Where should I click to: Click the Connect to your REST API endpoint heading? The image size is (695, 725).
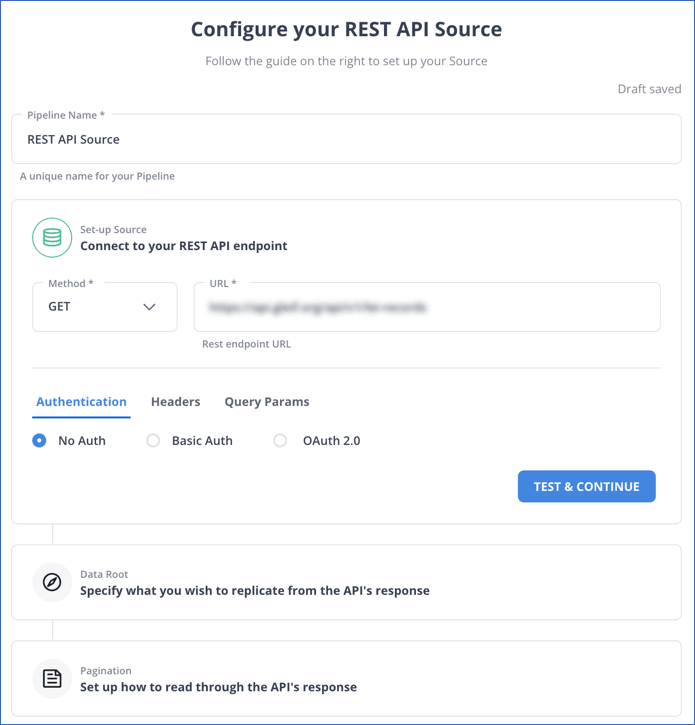[184, 246]
